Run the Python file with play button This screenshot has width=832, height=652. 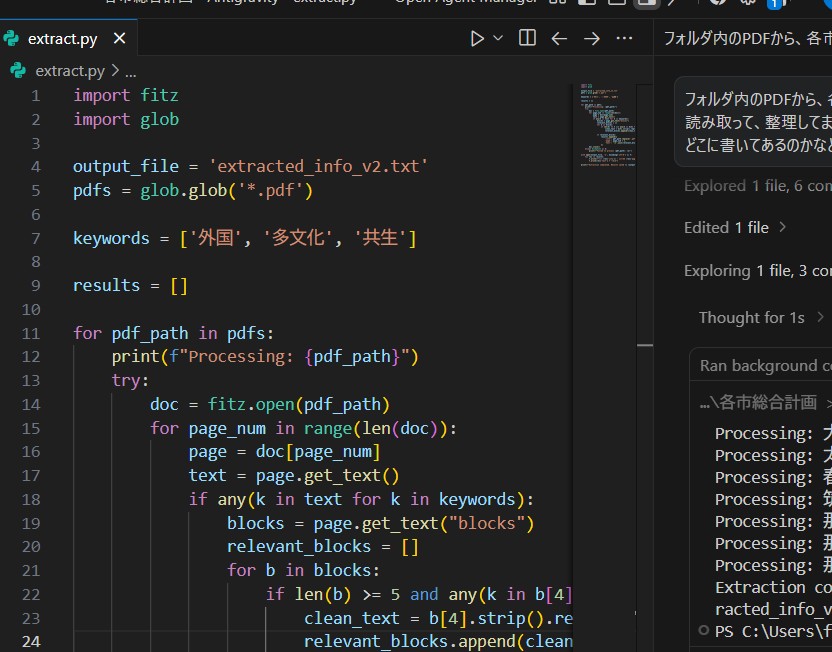pyautogui.click(x=477, y=39)
